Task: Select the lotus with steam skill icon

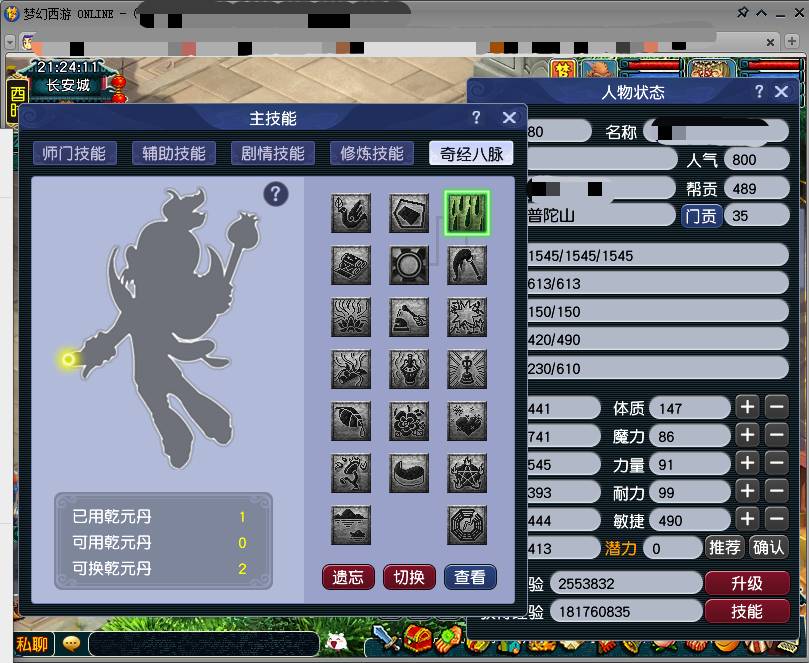Action: (x=351, y=317)
